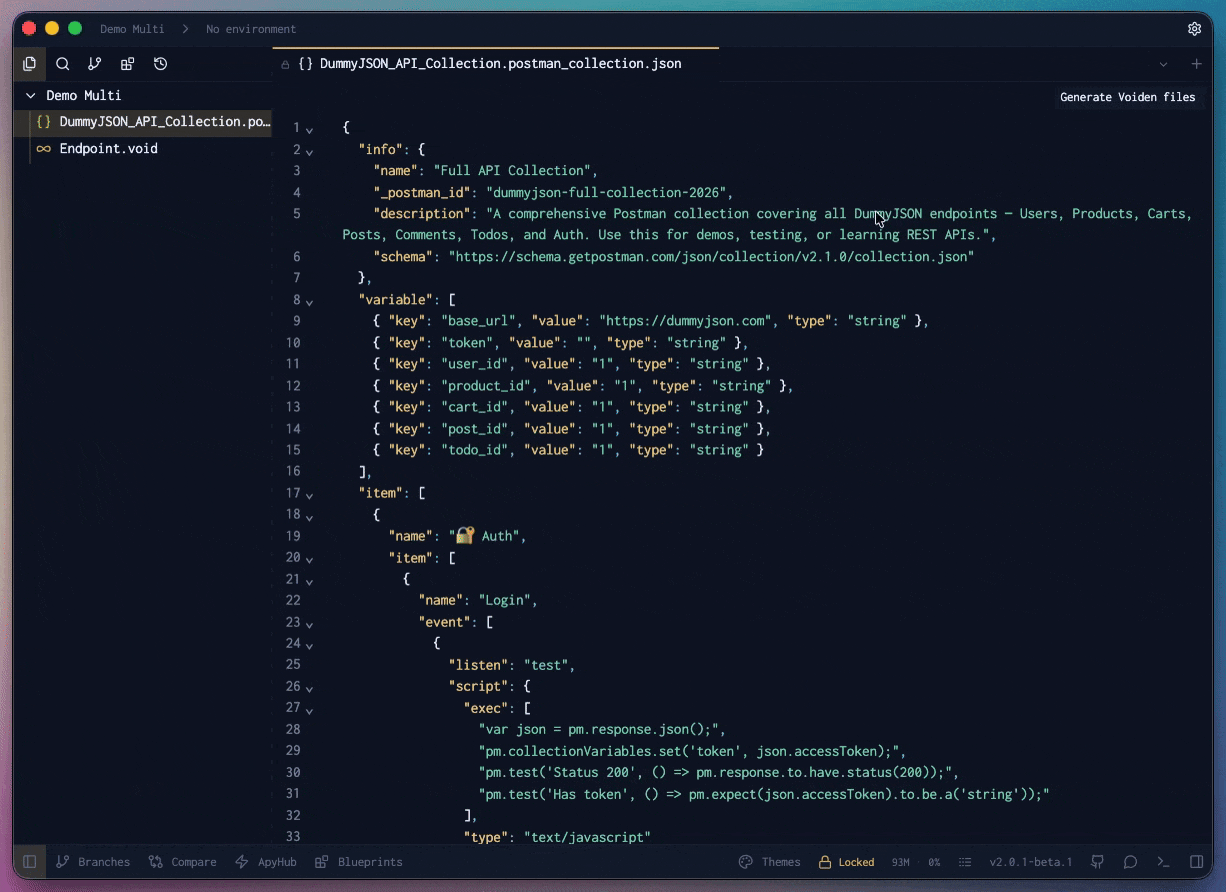The width and height of the screenshot is (1226, 892).
Task: Click the "listen" key on line 25
Action: [478, 665]
